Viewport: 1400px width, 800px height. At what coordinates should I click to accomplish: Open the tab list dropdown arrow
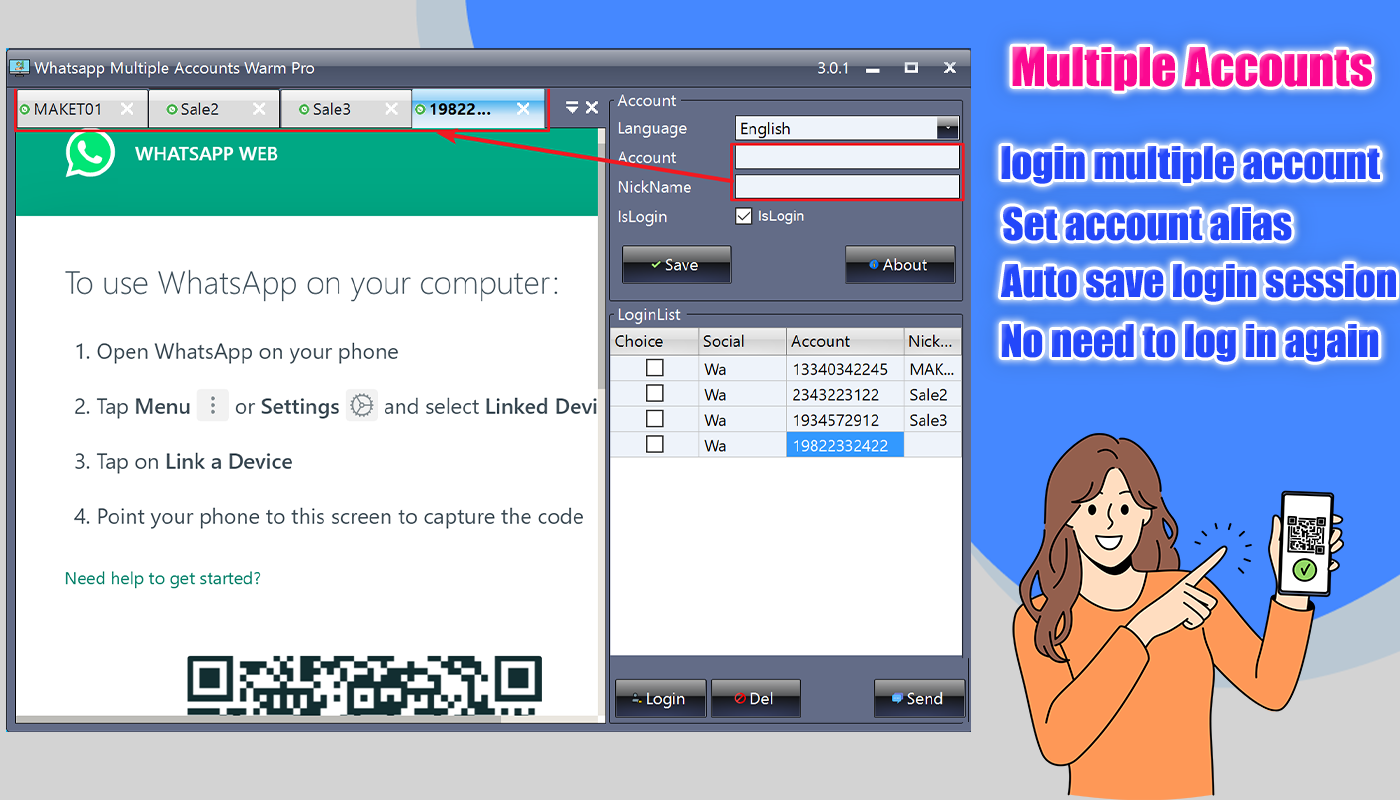572,107
